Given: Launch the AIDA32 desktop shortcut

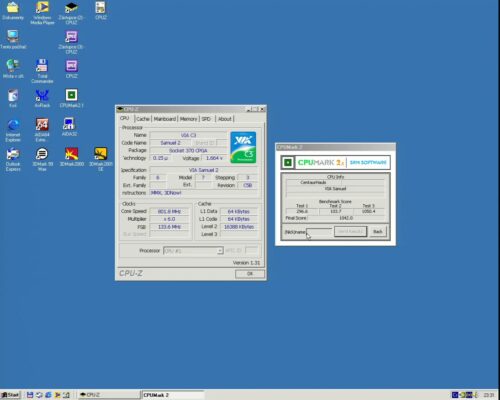Looking at the screenshot, I should (x=69, y=127).
